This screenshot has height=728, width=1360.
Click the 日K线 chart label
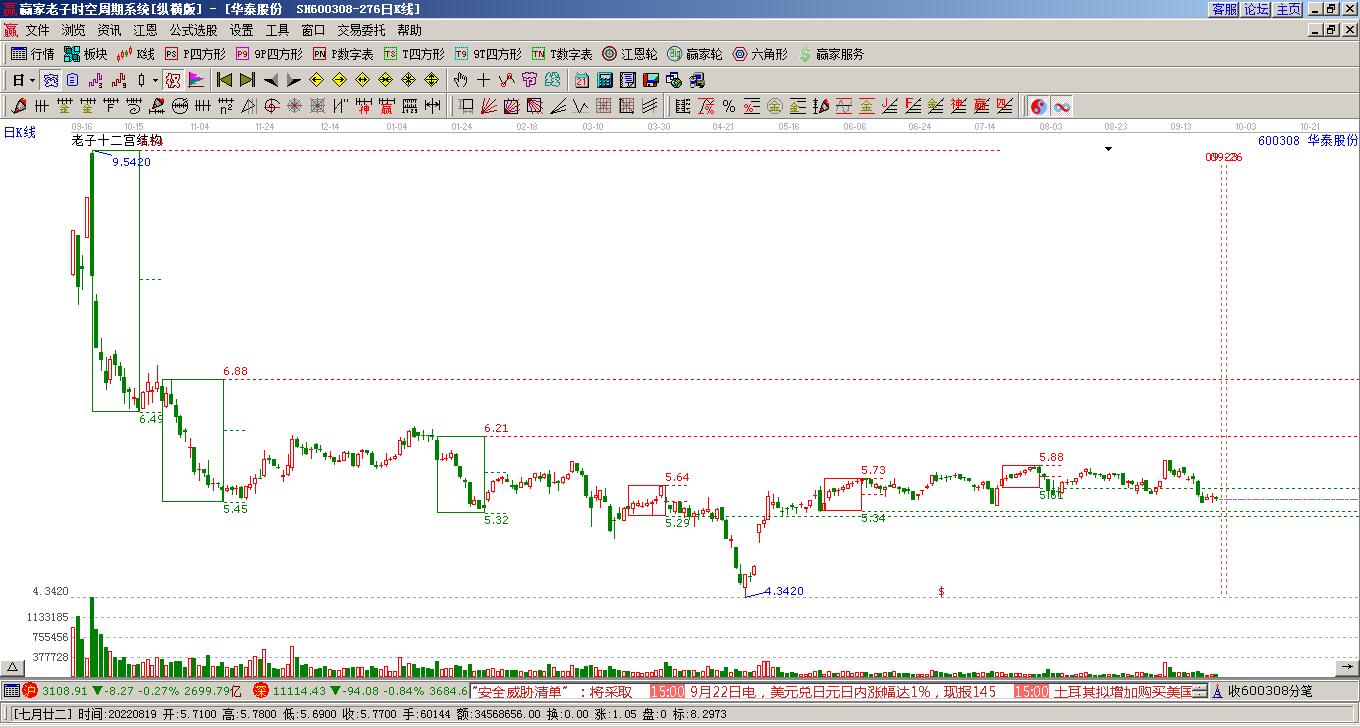coord(19,132)
